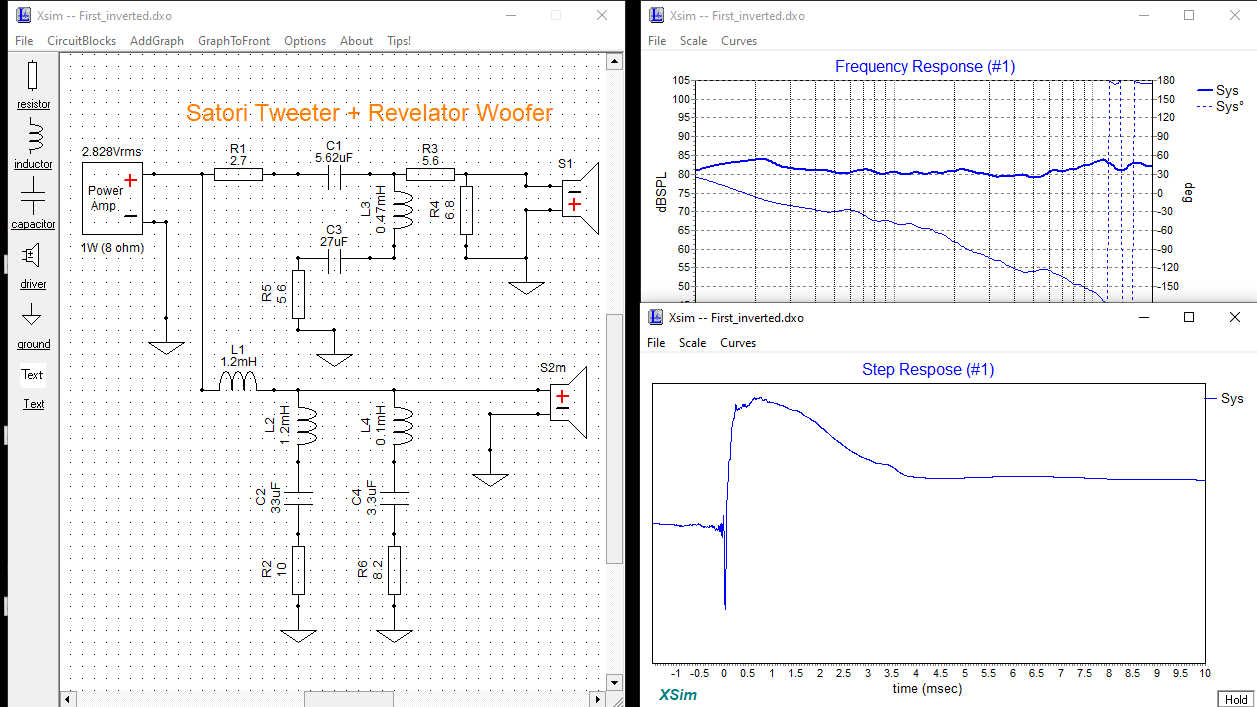Select the capacitor component icon in palette
Image resolution: width=1257 pixels, height=707 pixels.
[x=32, y=194]
